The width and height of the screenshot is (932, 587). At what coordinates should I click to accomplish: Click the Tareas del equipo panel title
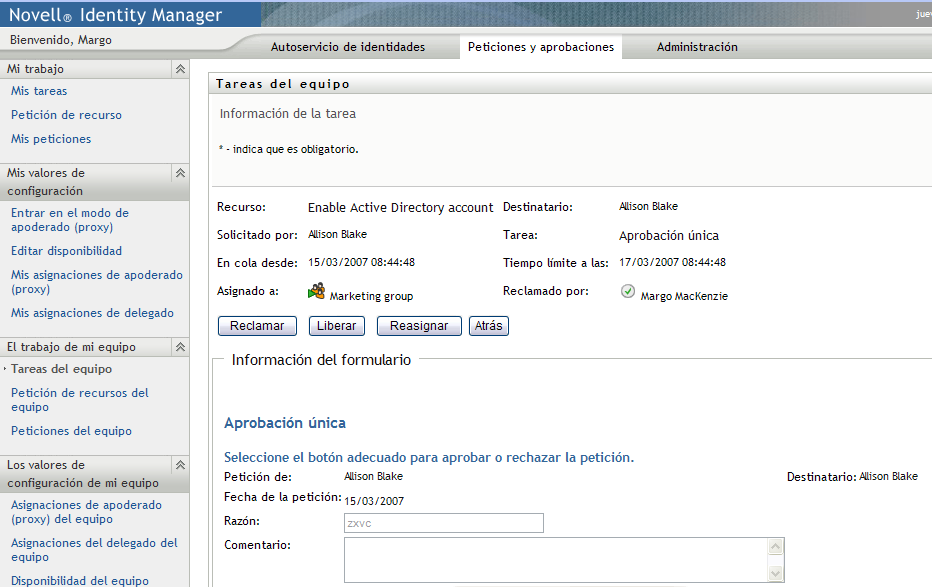[x=283, y=84]
